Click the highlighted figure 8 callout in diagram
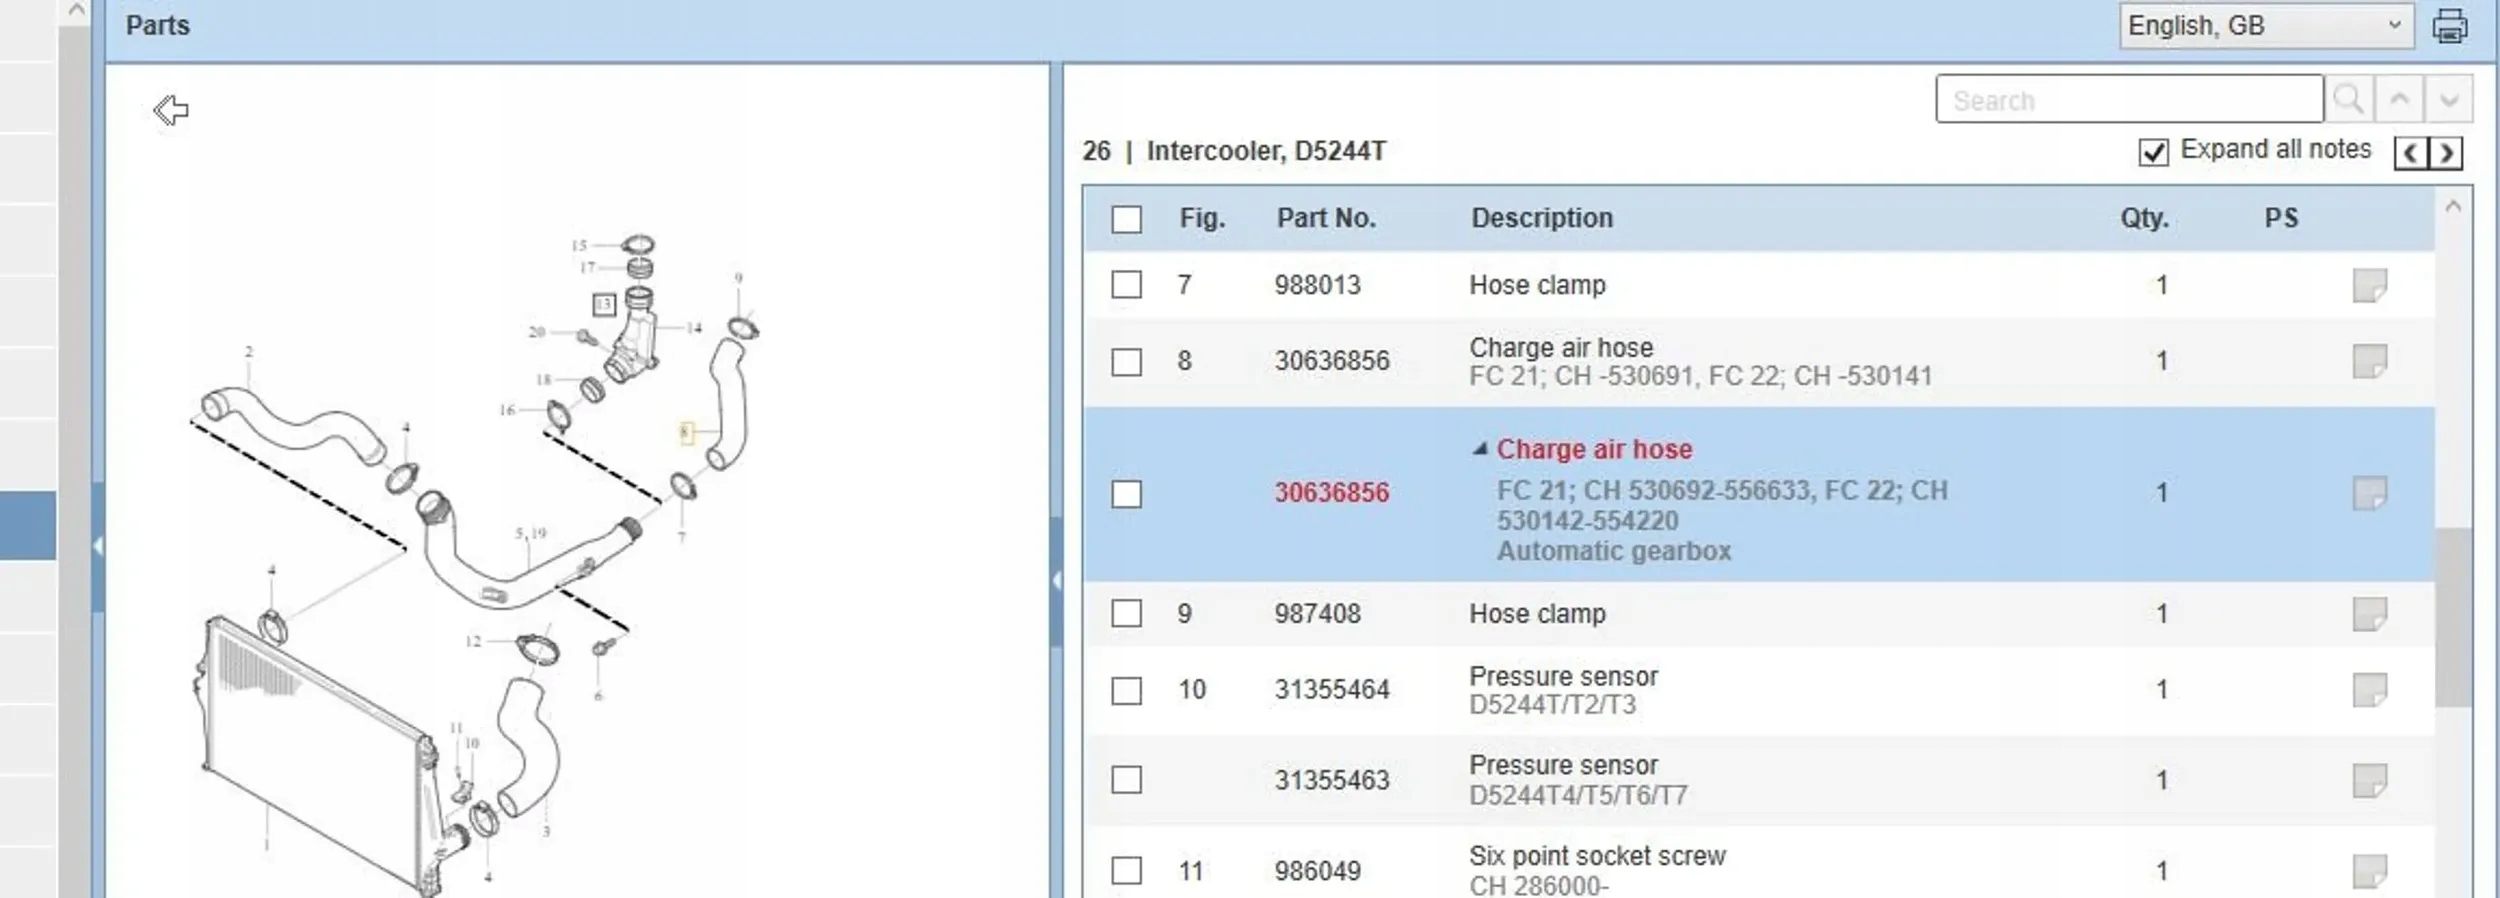The width and height of the screenshot is (2500, 898). [x=686, y=432]
